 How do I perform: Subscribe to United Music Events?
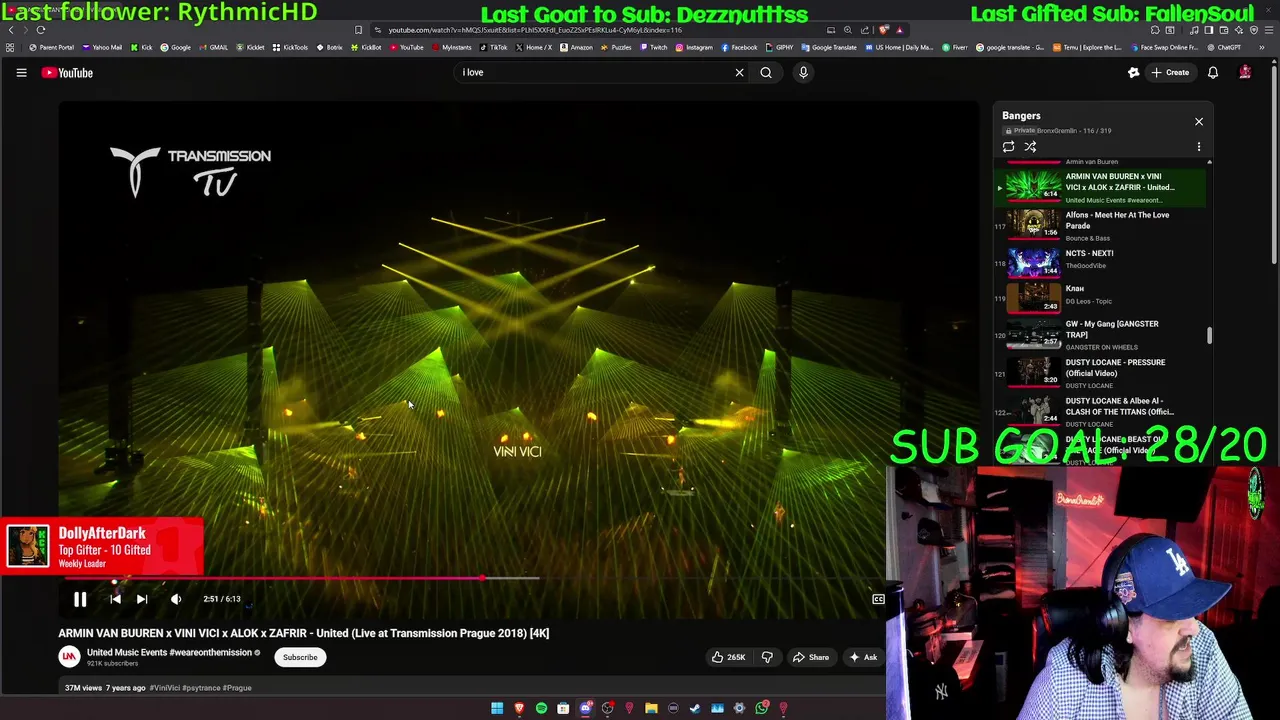[x=300, y=657]
